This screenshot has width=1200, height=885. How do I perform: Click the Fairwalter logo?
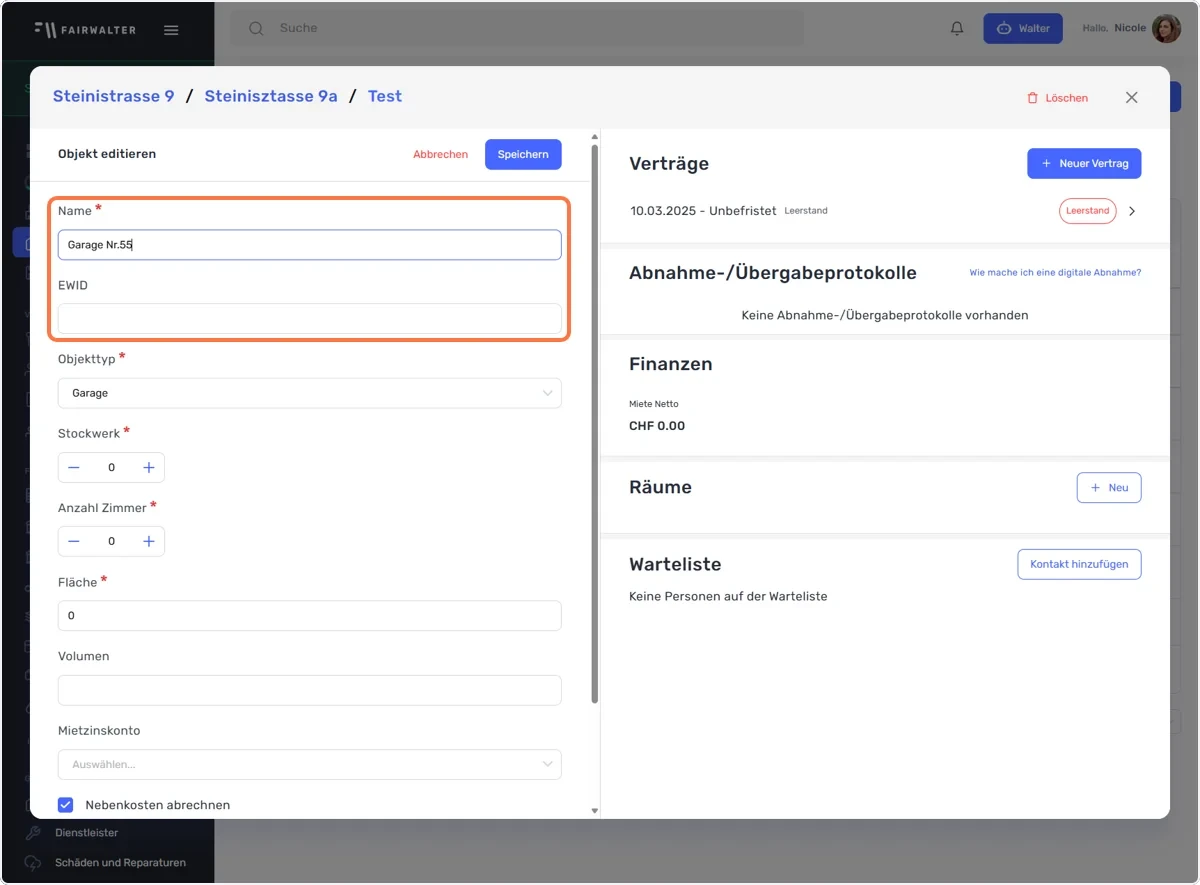[85, 29]
